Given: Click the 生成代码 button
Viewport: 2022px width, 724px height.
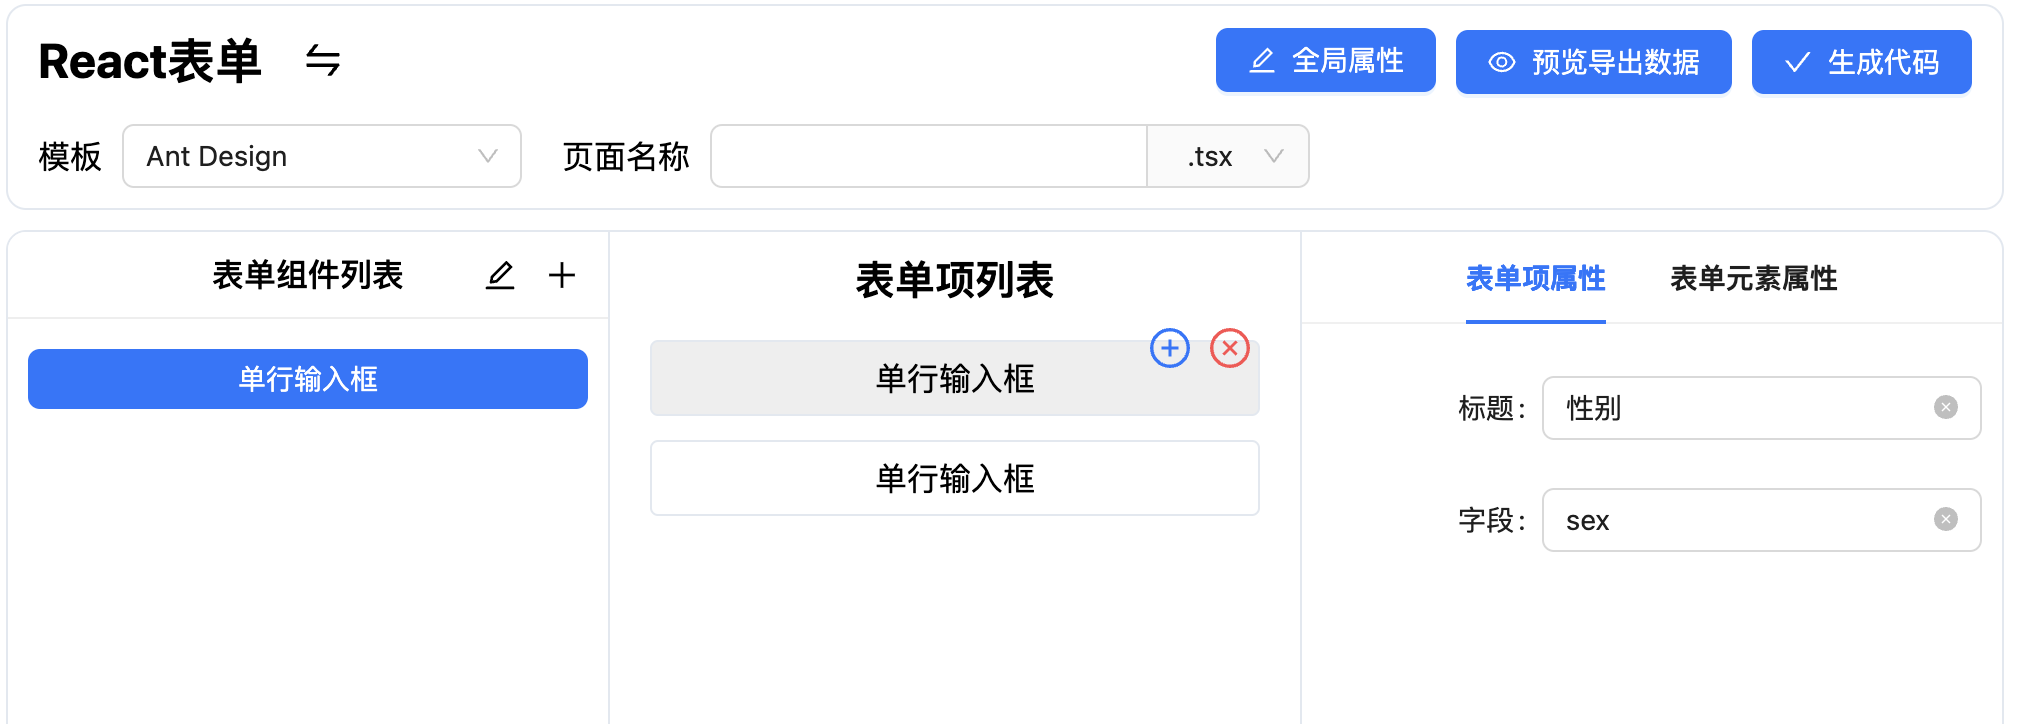Looking at the screenshot, I should (1861, 62).
